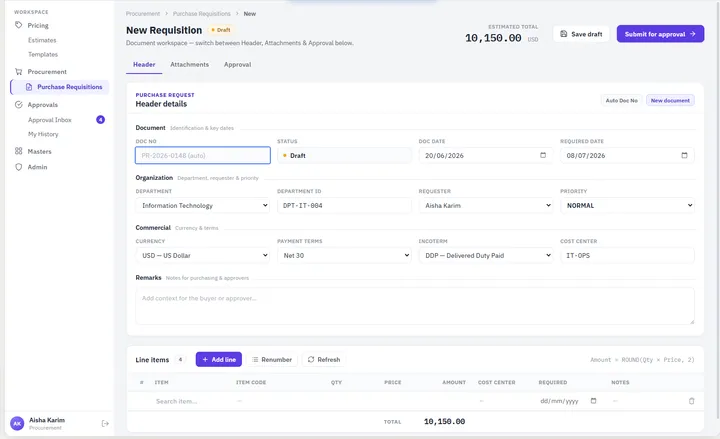Open the Doc Date calendar picker icon
The width and height of the screenshot is (720, 439).
click(x=543, y=155)
